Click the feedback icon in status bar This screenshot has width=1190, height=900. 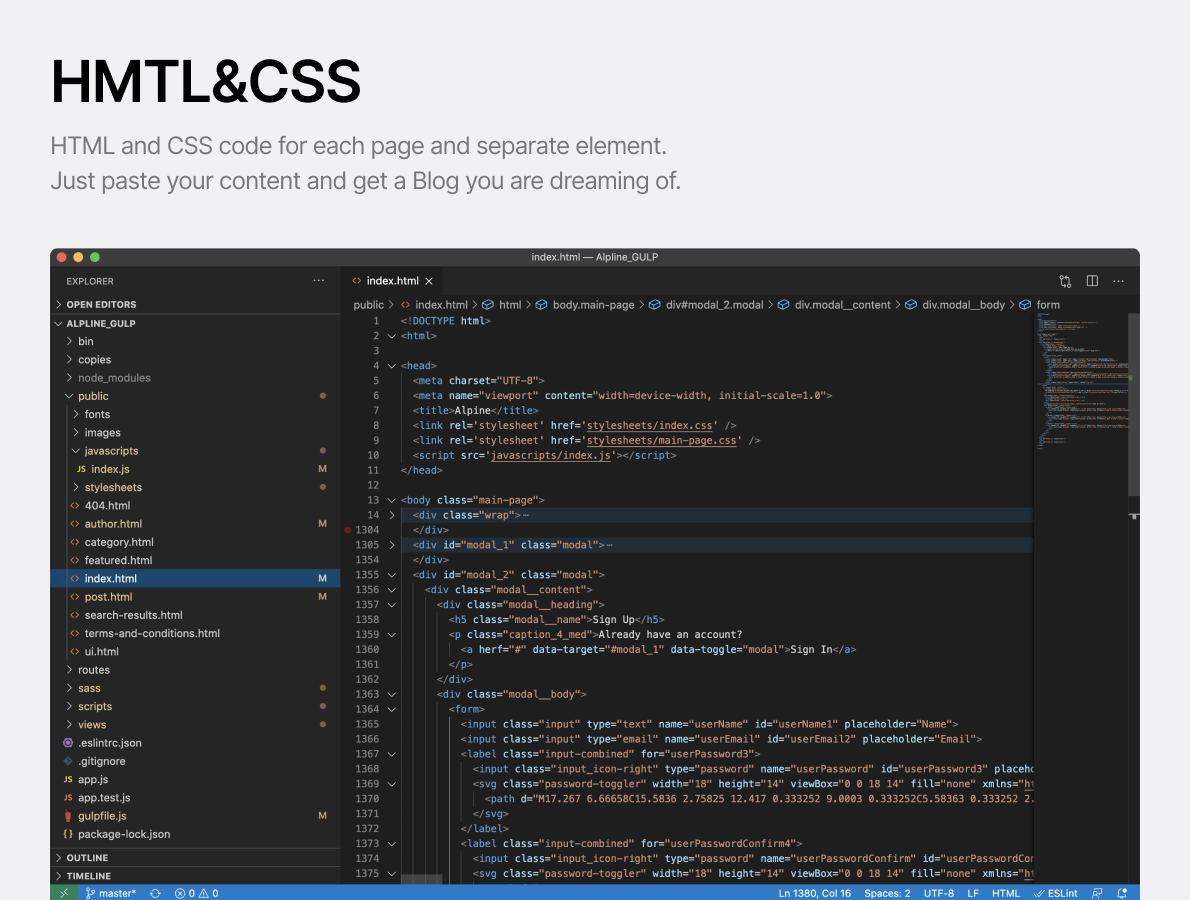pyautogui.click(x=1097, y=893)
